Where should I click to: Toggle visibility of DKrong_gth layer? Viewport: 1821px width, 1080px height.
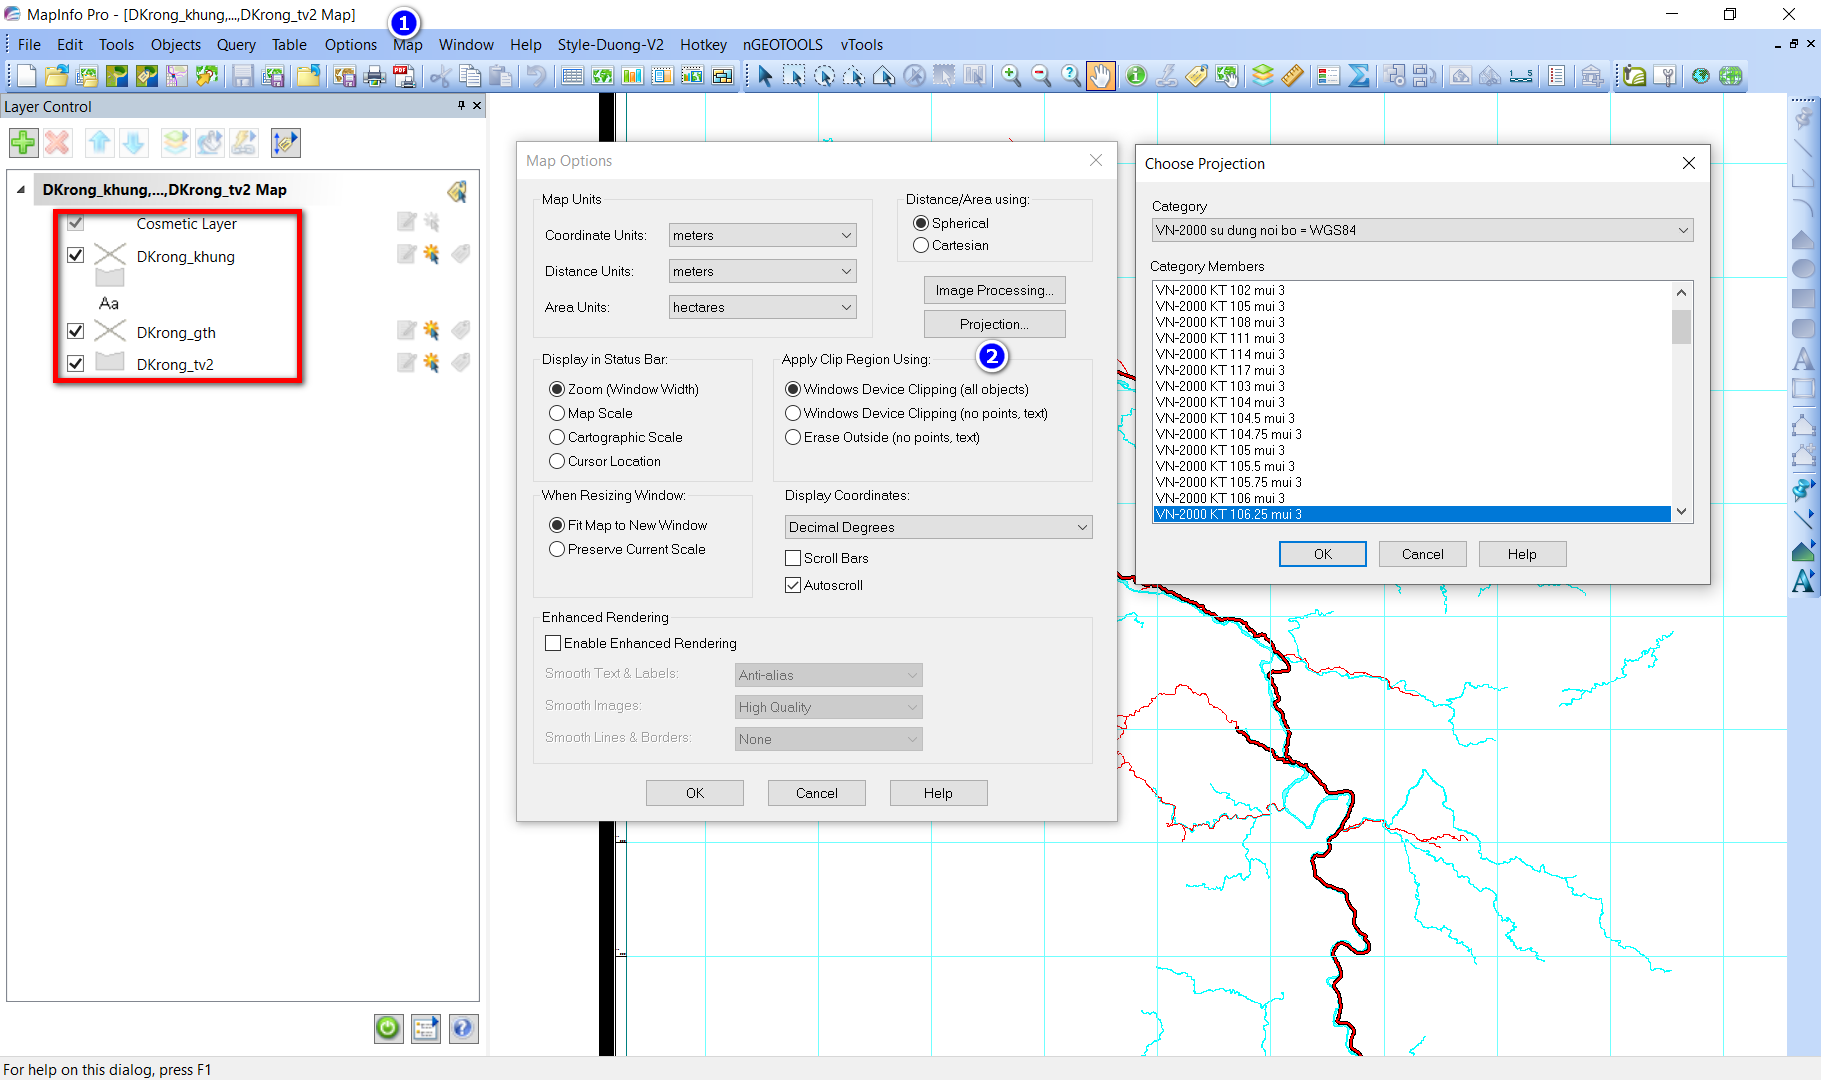(75, 331)
